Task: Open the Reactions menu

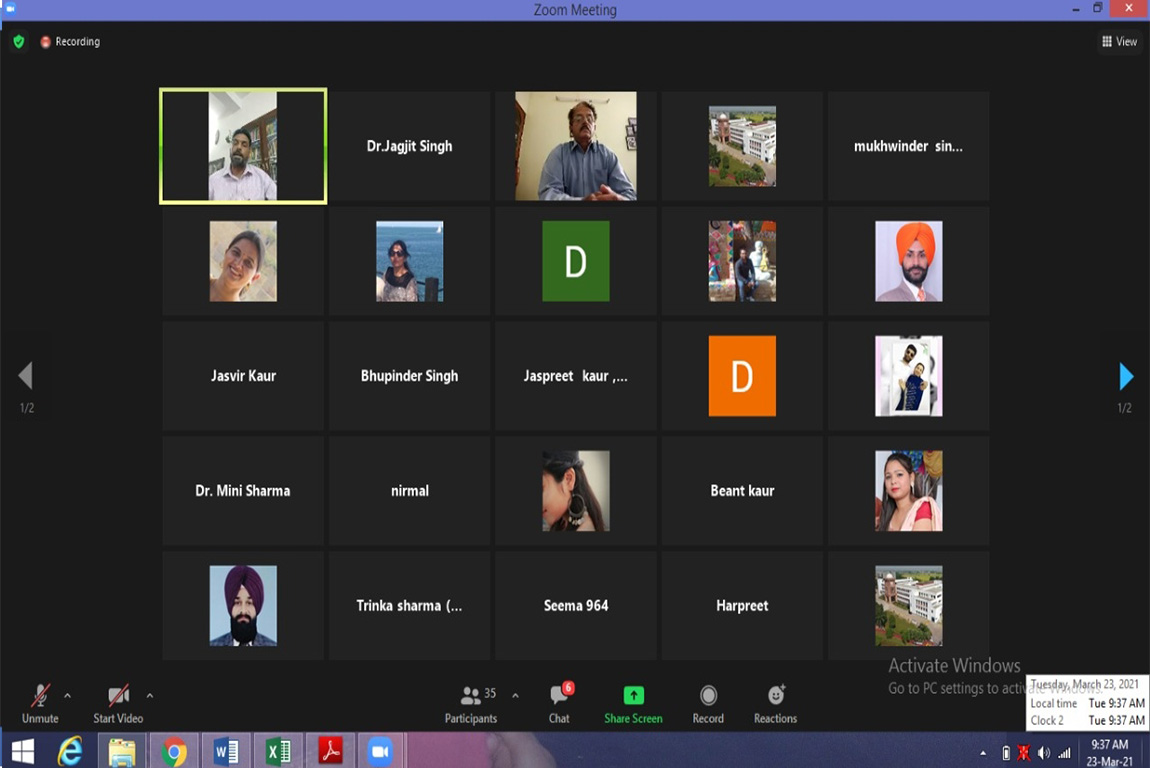Action: point(775,704)
